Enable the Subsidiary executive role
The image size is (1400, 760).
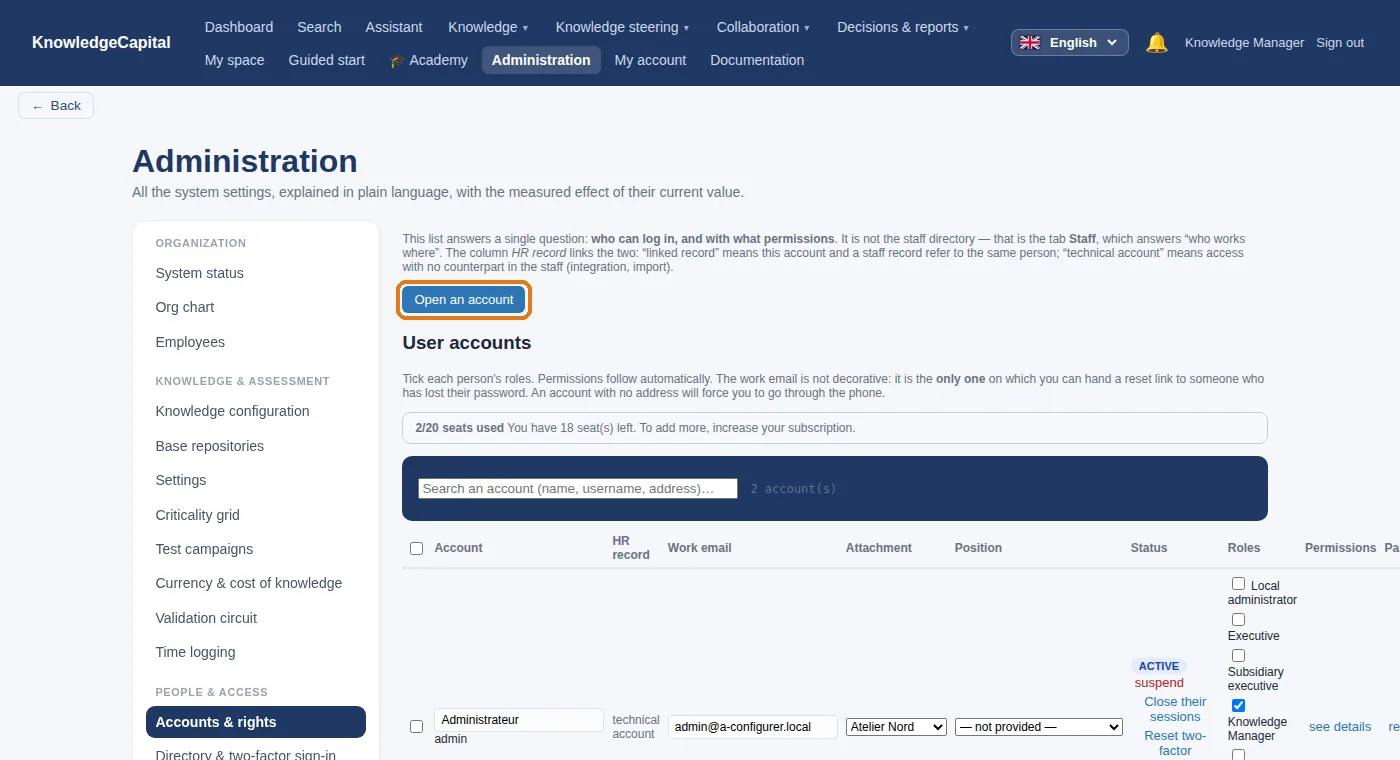[1238, 656]
